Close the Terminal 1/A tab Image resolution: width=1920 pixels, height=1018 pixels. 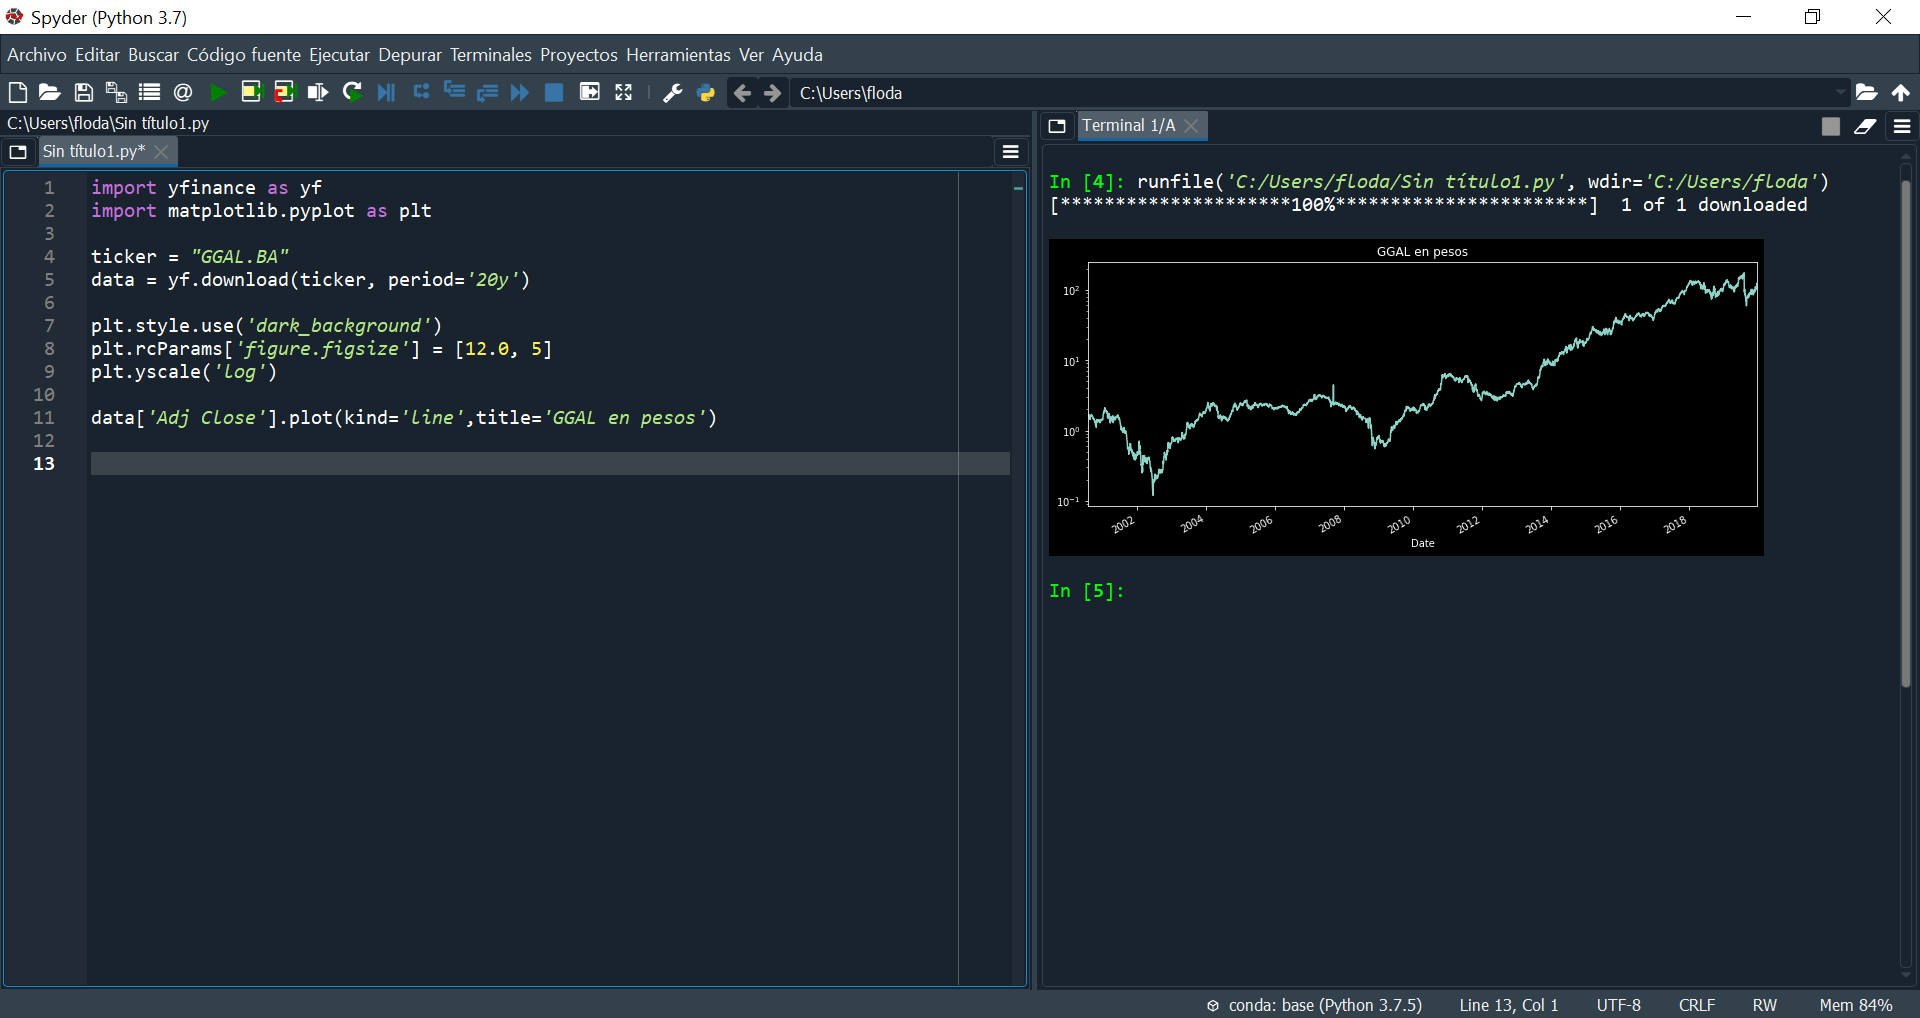coord(1191,126)
